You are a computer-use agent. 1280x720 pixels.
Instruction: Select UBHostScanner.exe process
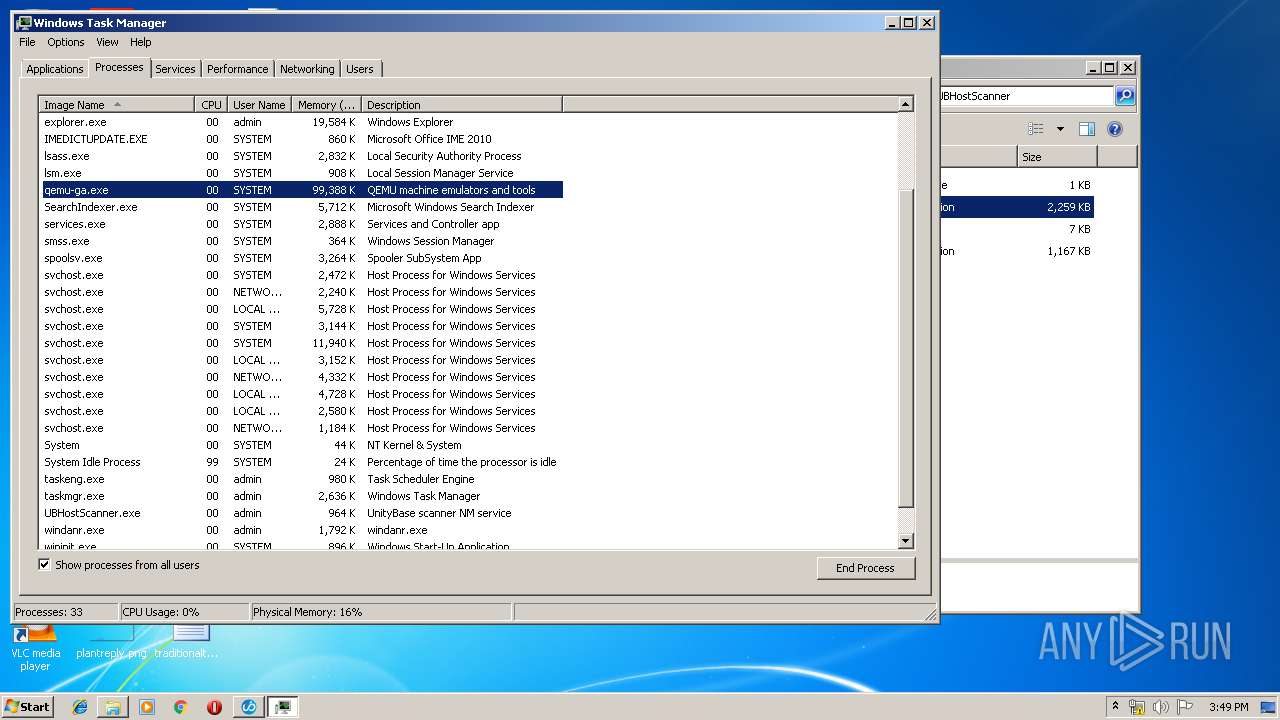point(300,513)
